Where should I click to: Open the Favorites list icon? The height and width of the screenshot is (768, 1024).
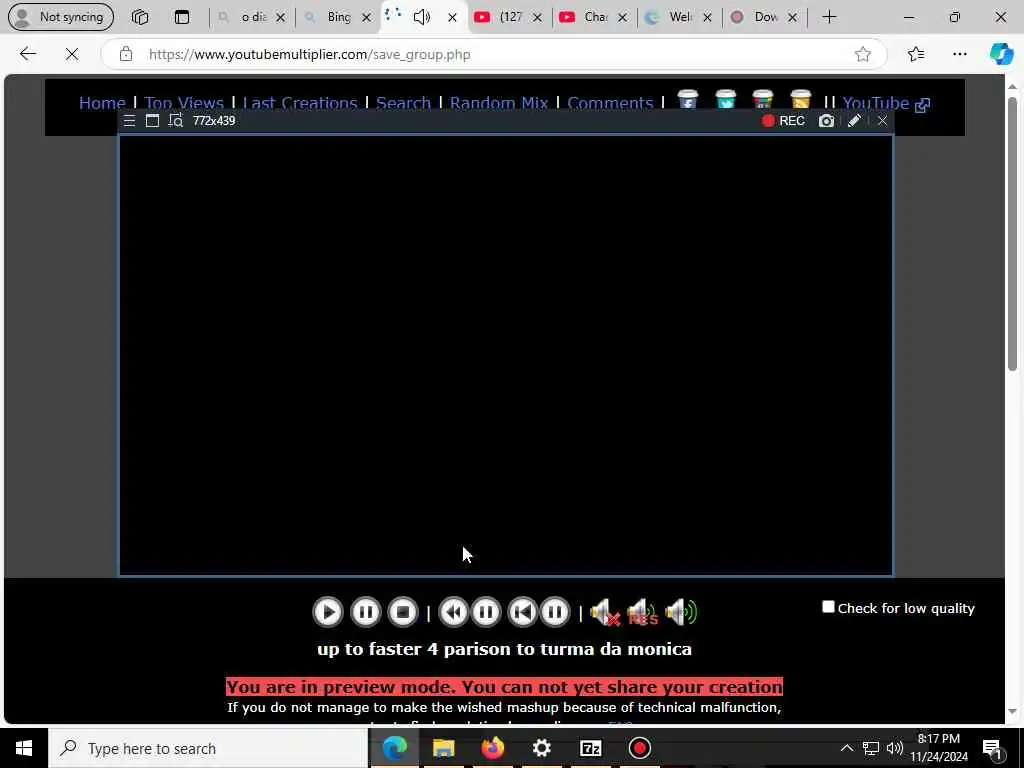point(916,54)
